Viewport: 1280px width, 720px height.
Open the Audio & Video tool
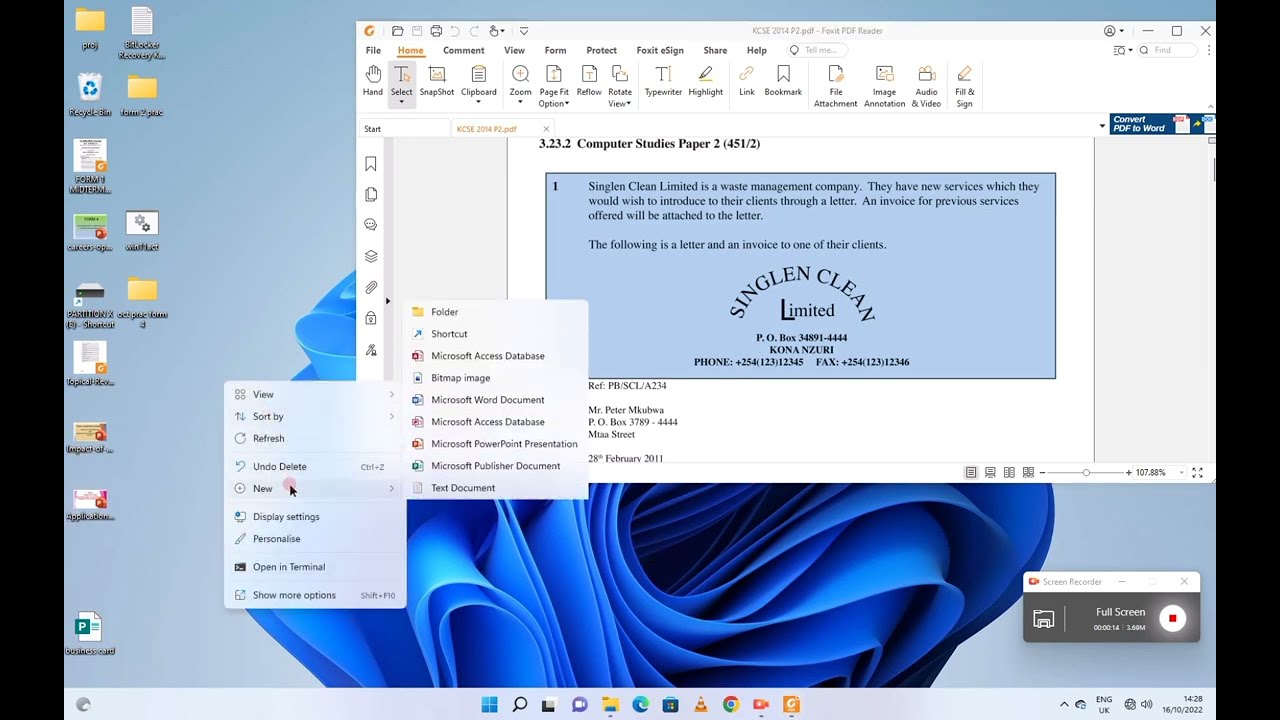pyautogui.click(x=927, y=87)
